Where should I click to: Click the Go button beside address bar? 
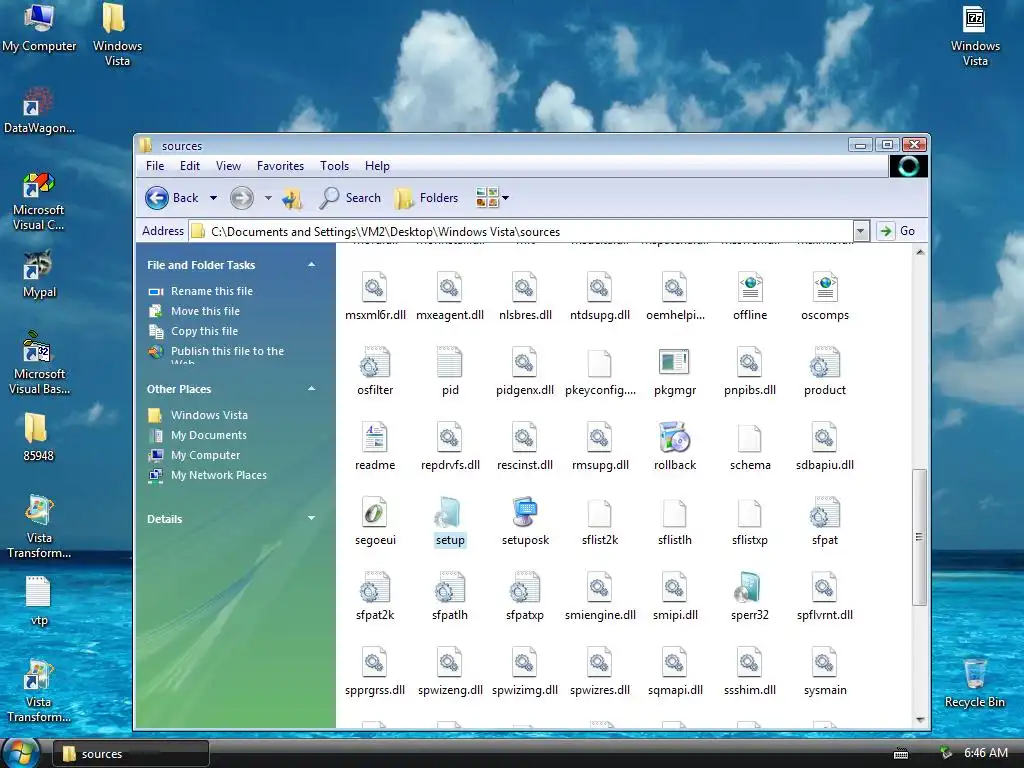tap(897, 231)
